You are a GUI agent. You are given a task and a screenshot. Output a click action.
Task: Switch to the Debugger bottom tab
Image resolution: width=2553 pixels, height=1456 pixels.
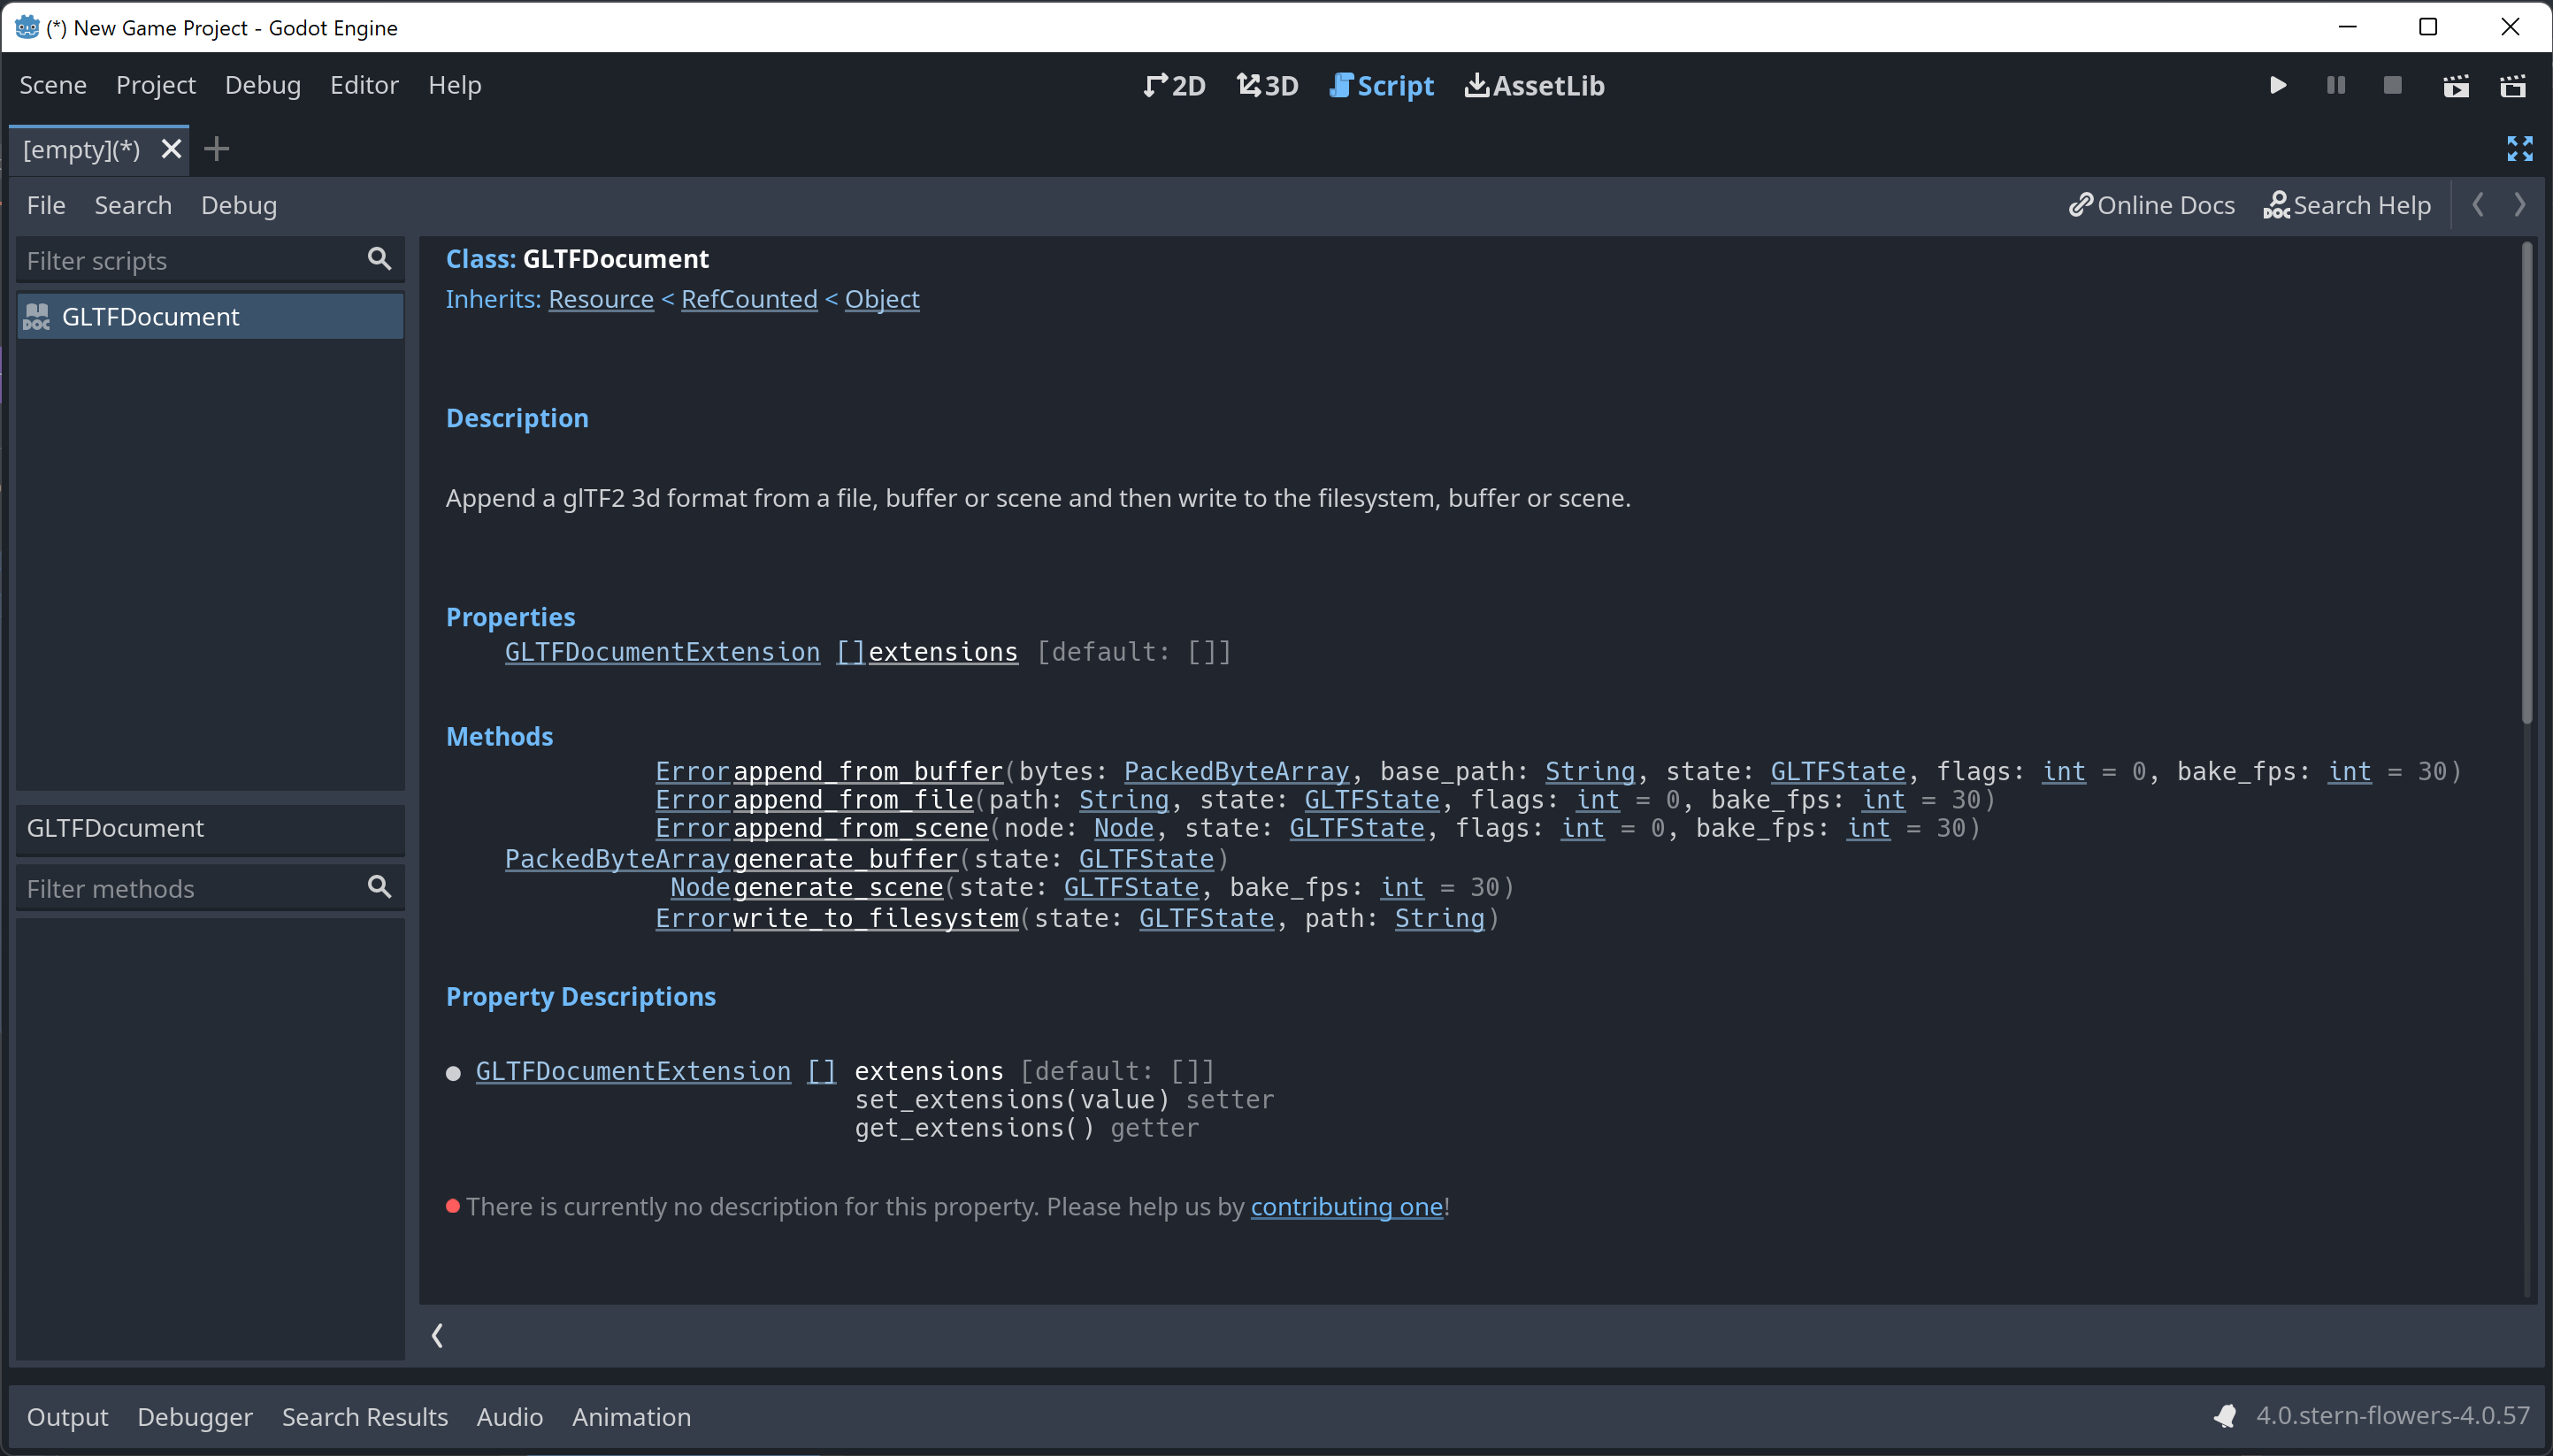[194, 1416]
